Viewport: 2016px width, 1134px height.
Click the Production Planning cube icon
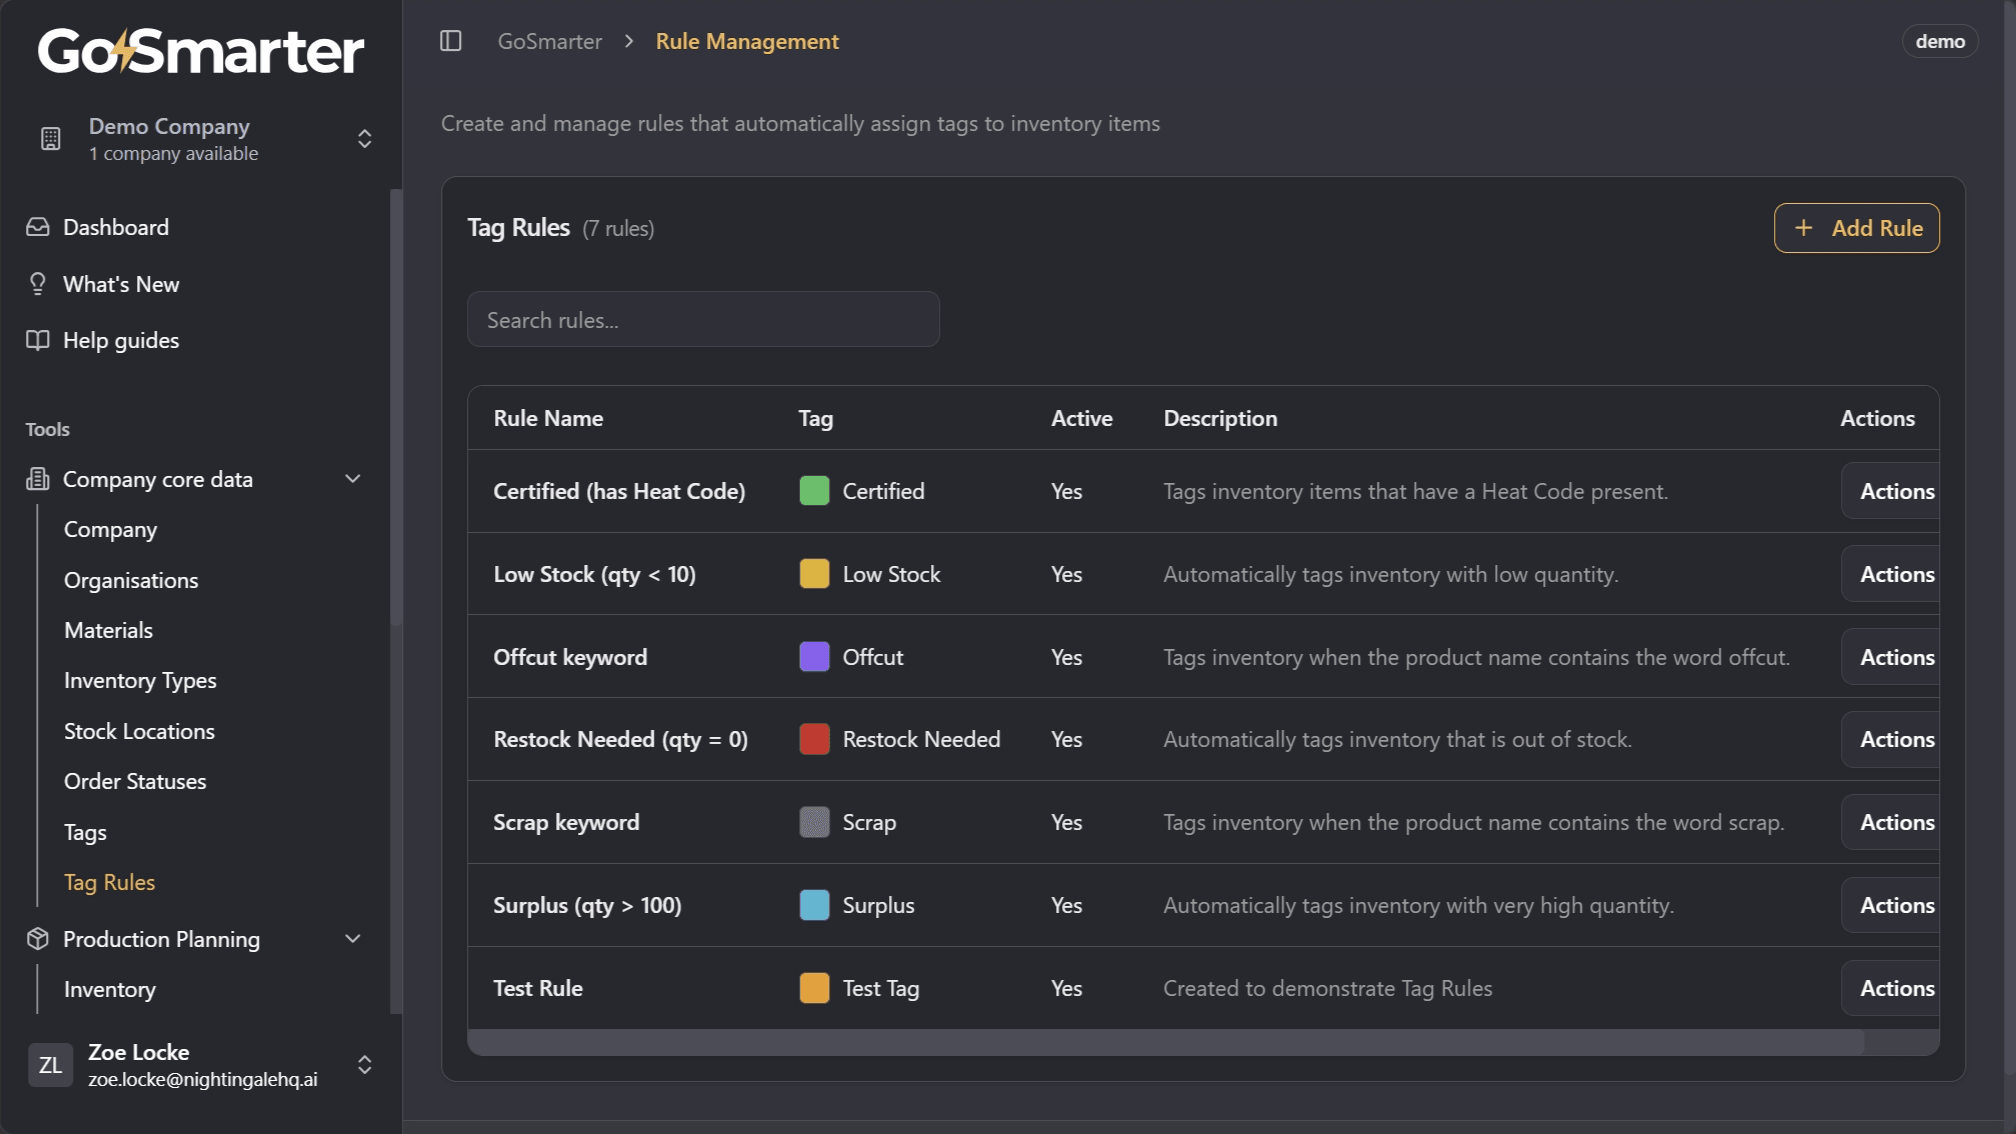(37, 939)
